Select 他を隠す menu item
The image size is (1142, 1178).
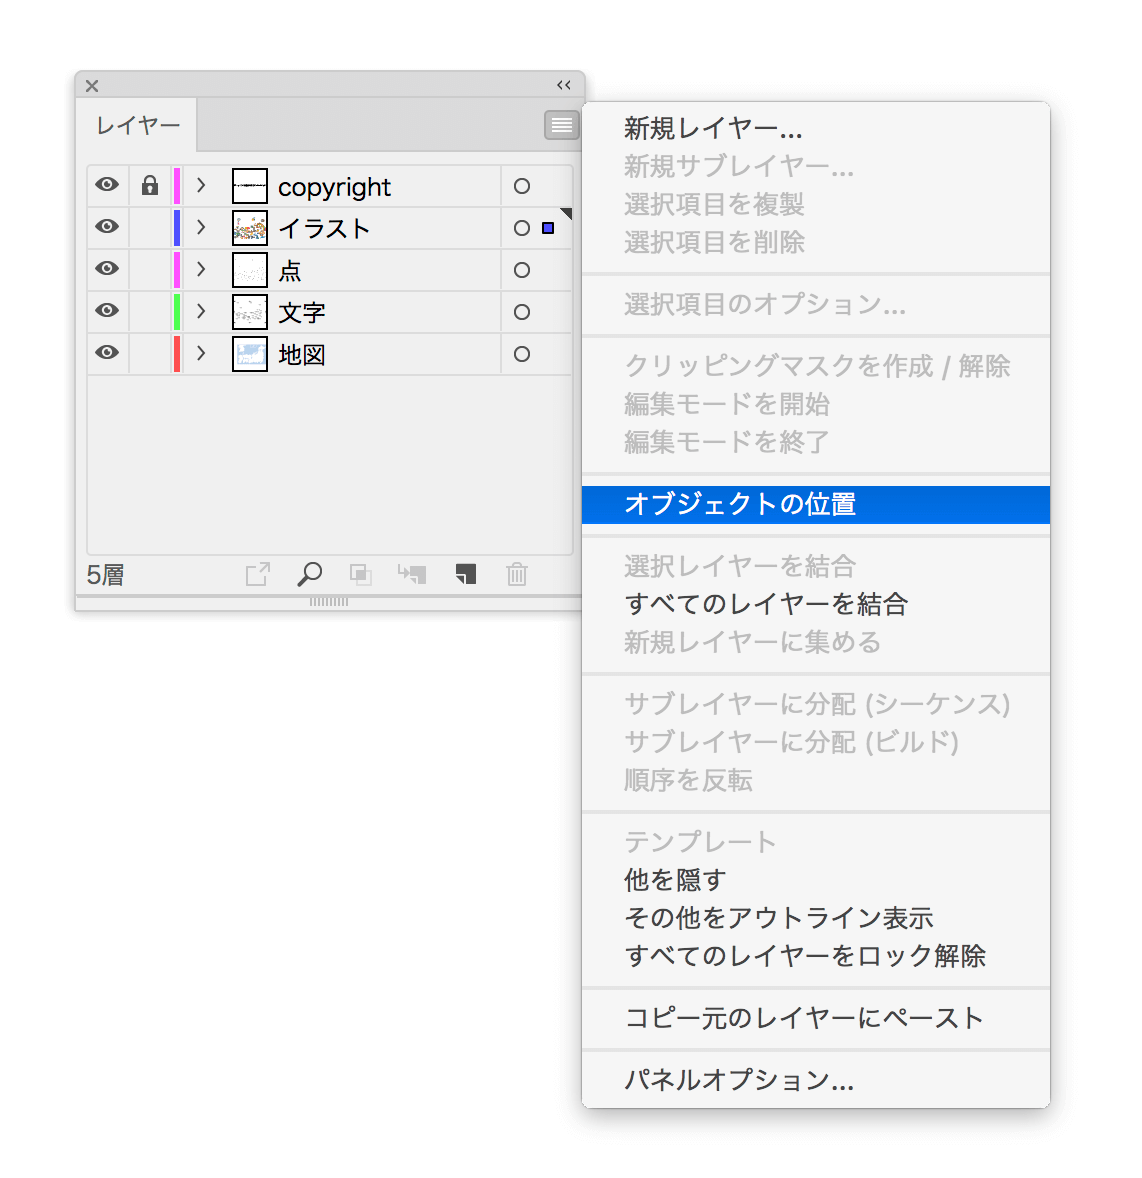coord(815,880)
